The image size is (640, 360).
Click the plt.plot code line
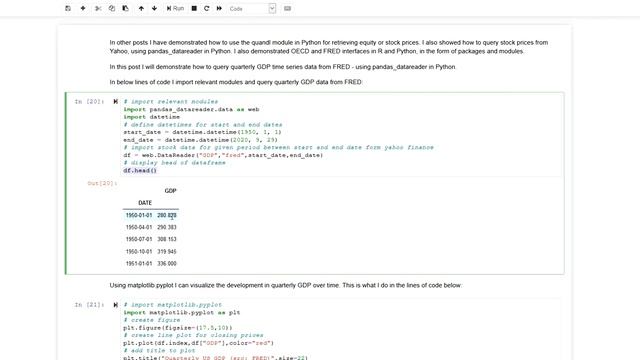[198, 343]
